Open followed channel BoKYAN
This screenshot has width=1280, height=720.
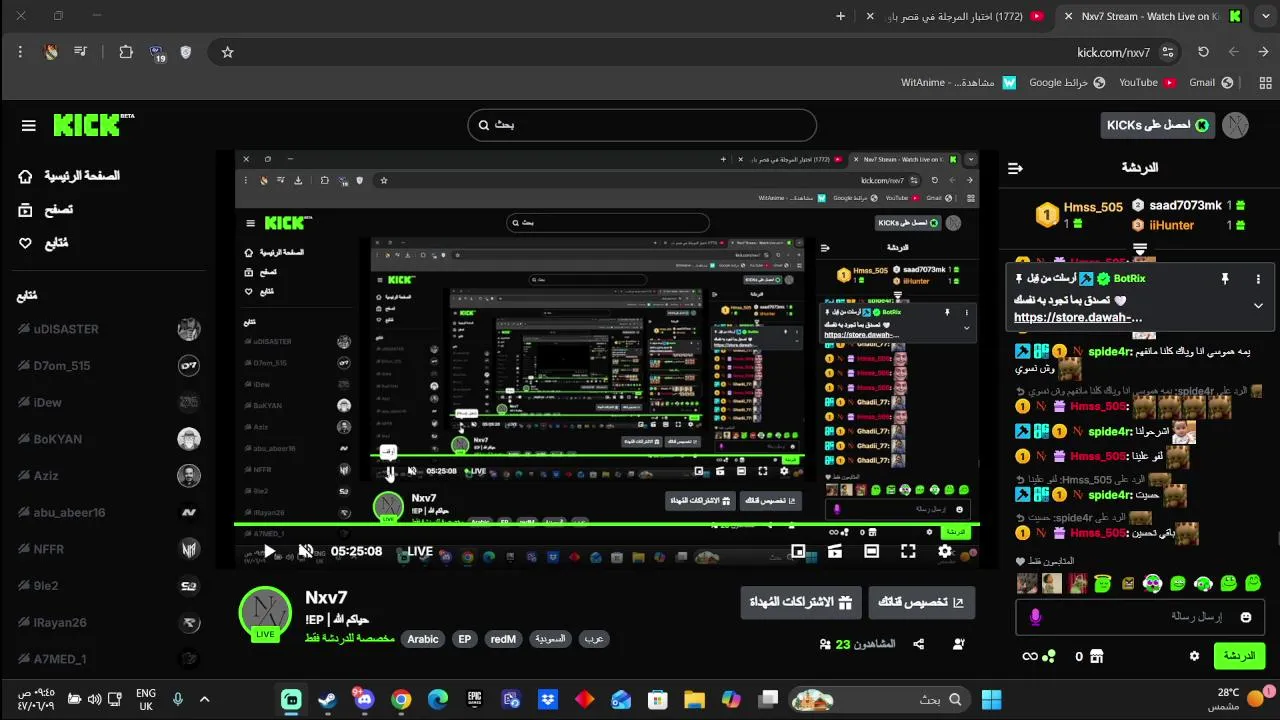coord(109,439)
